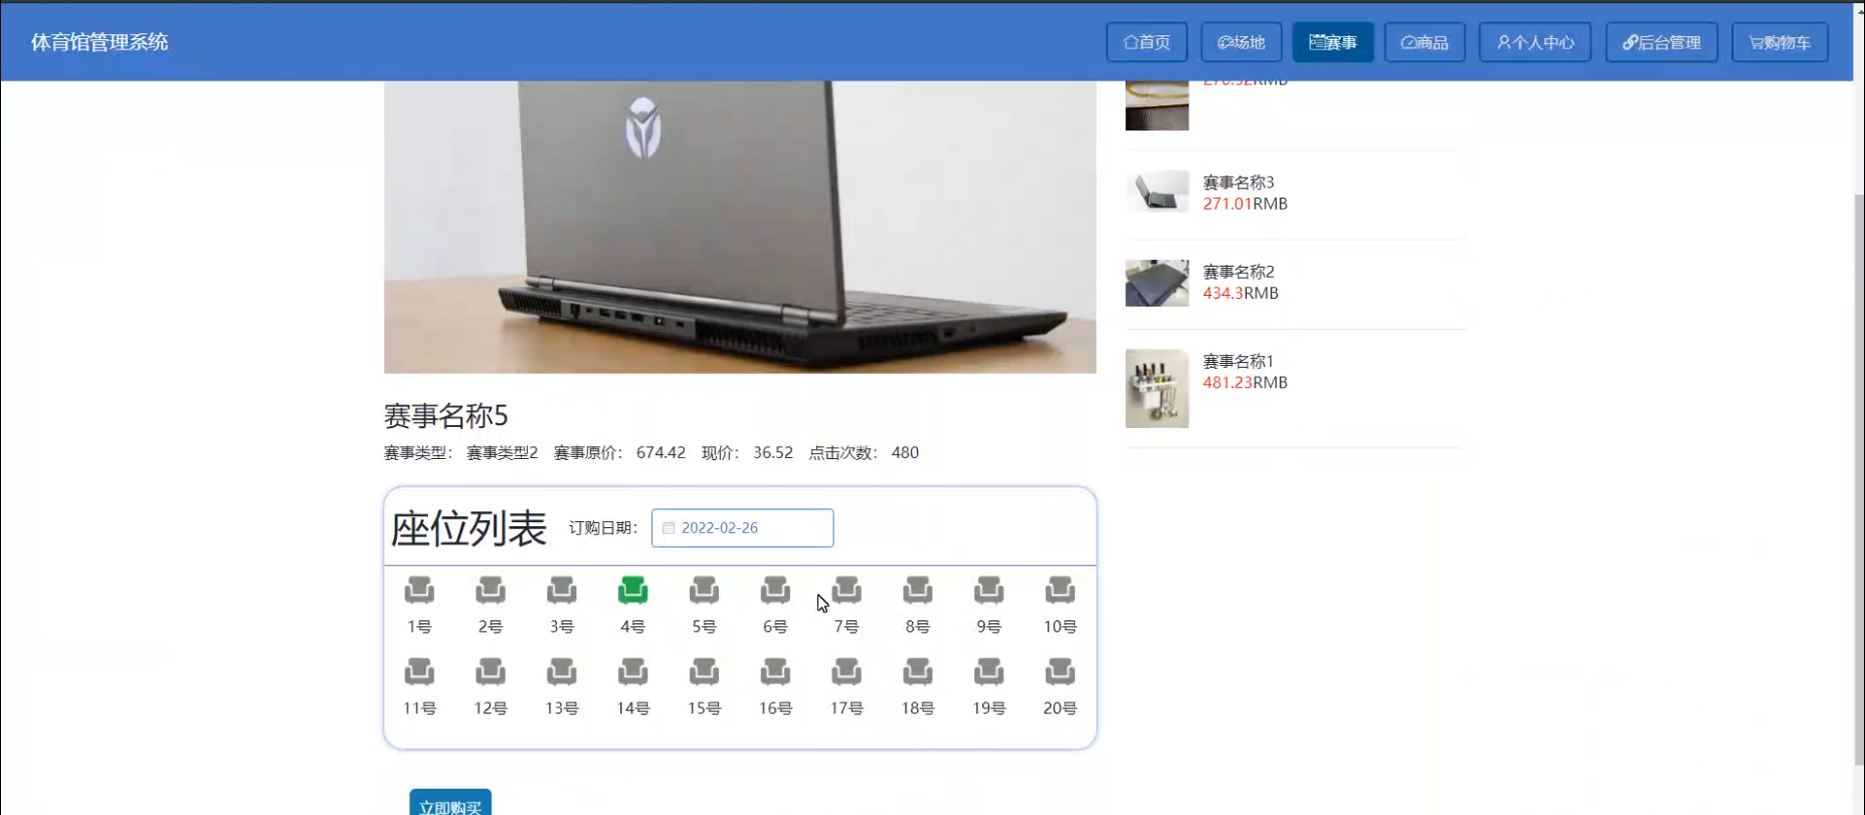The image size is (1865, 815).
Task: Open the 订购日期 date field 2022-02-26
Action: point(742,528)
